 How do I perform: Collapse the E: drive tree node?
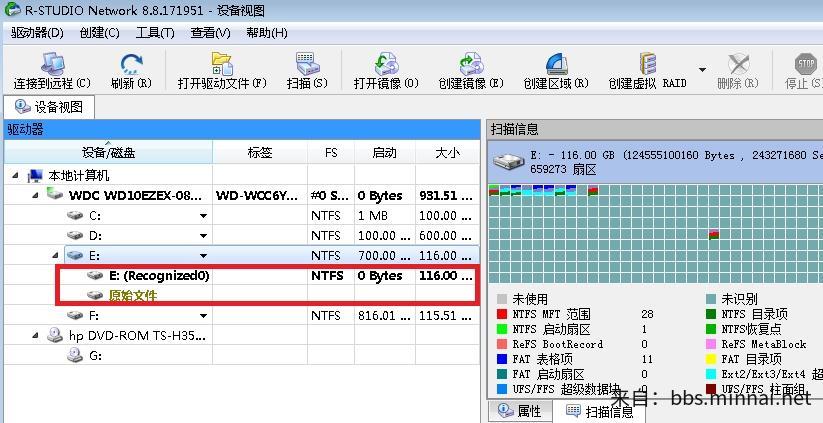pyautogui.click(x=54, y=256)
